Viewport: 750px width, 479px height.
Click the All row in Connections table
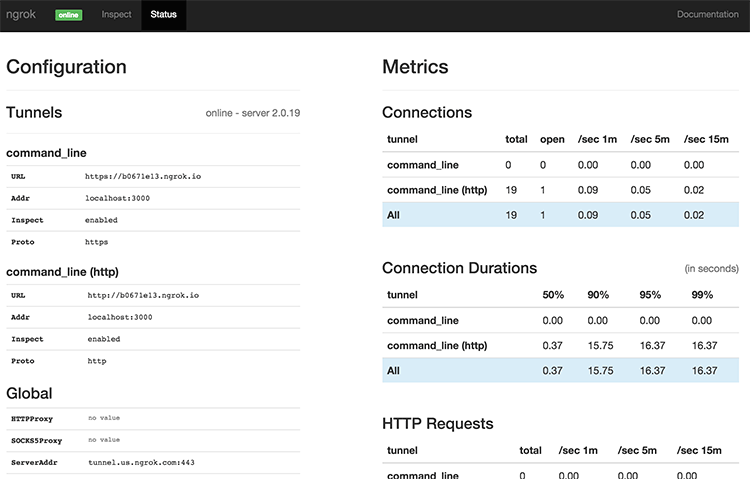pyautogui.click(x=561, y=215)
